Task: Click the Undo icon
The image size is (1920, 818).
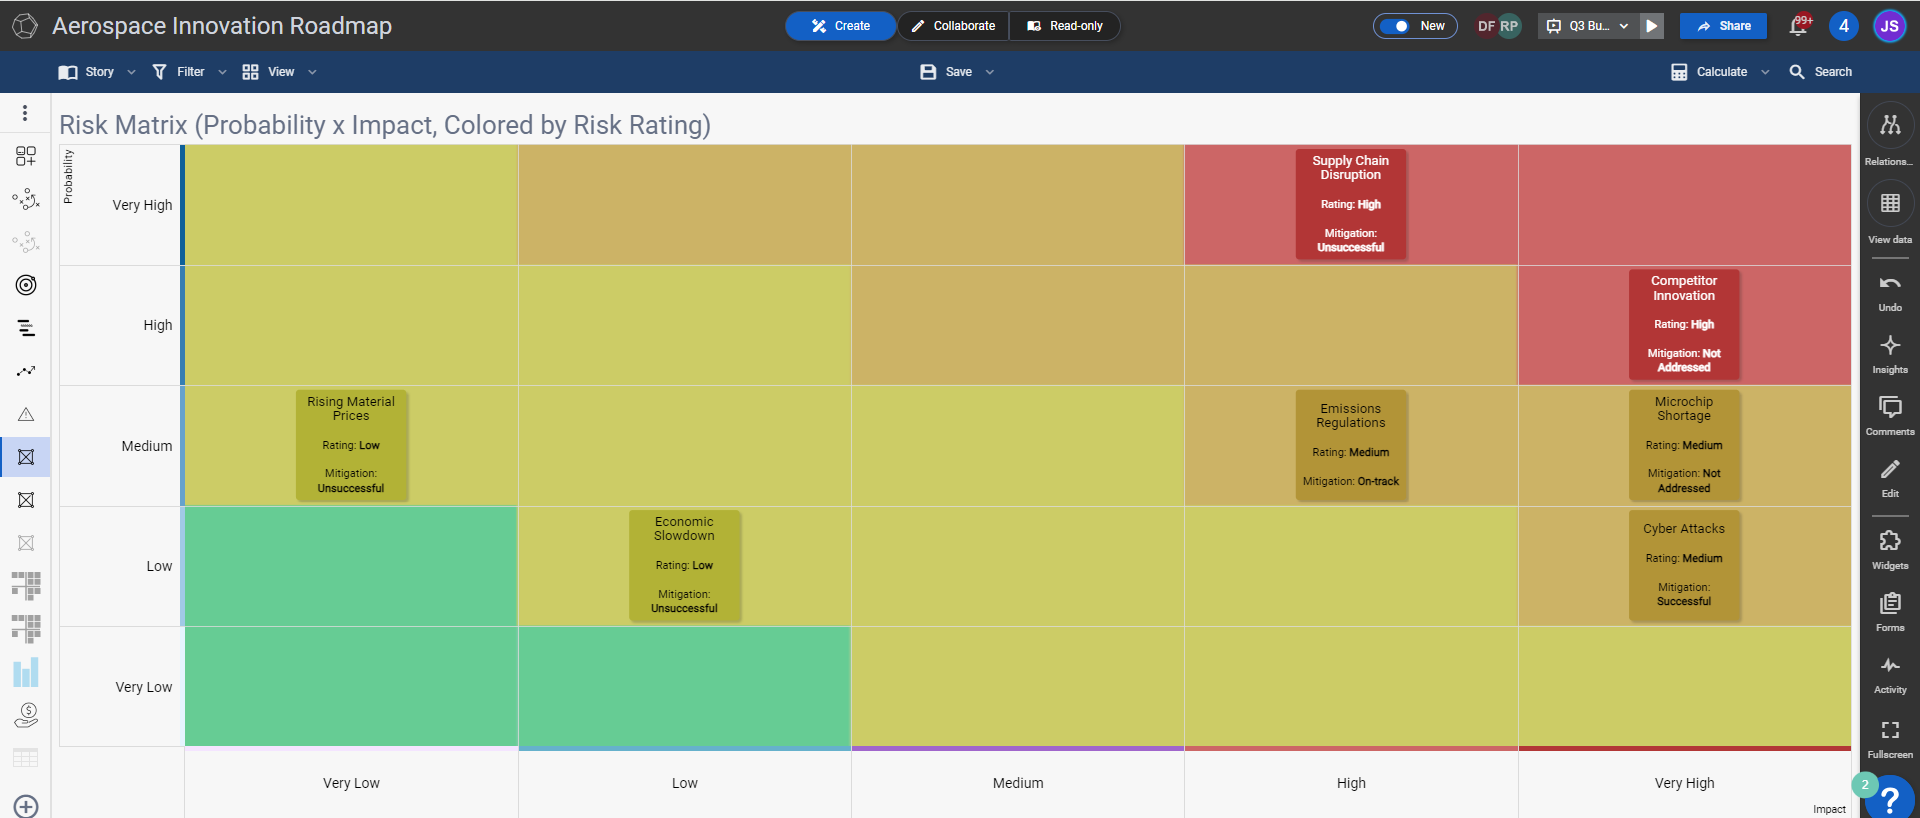Action: click(x=1890, y=284)
